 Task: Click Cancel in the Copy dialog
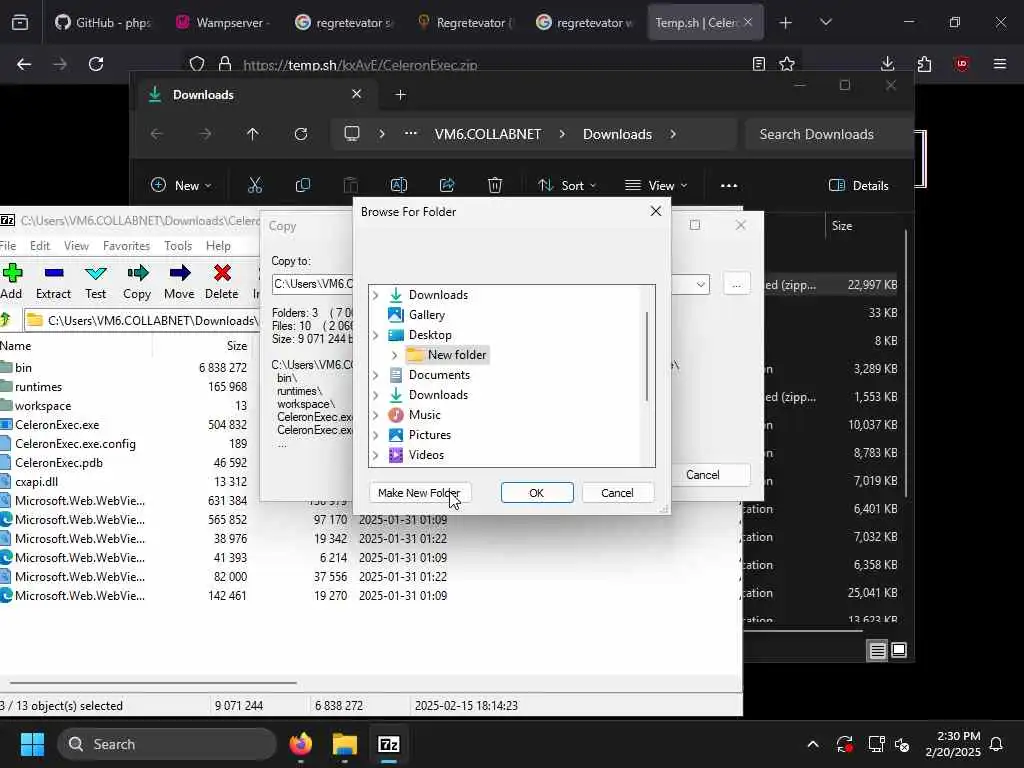(703, 475)
